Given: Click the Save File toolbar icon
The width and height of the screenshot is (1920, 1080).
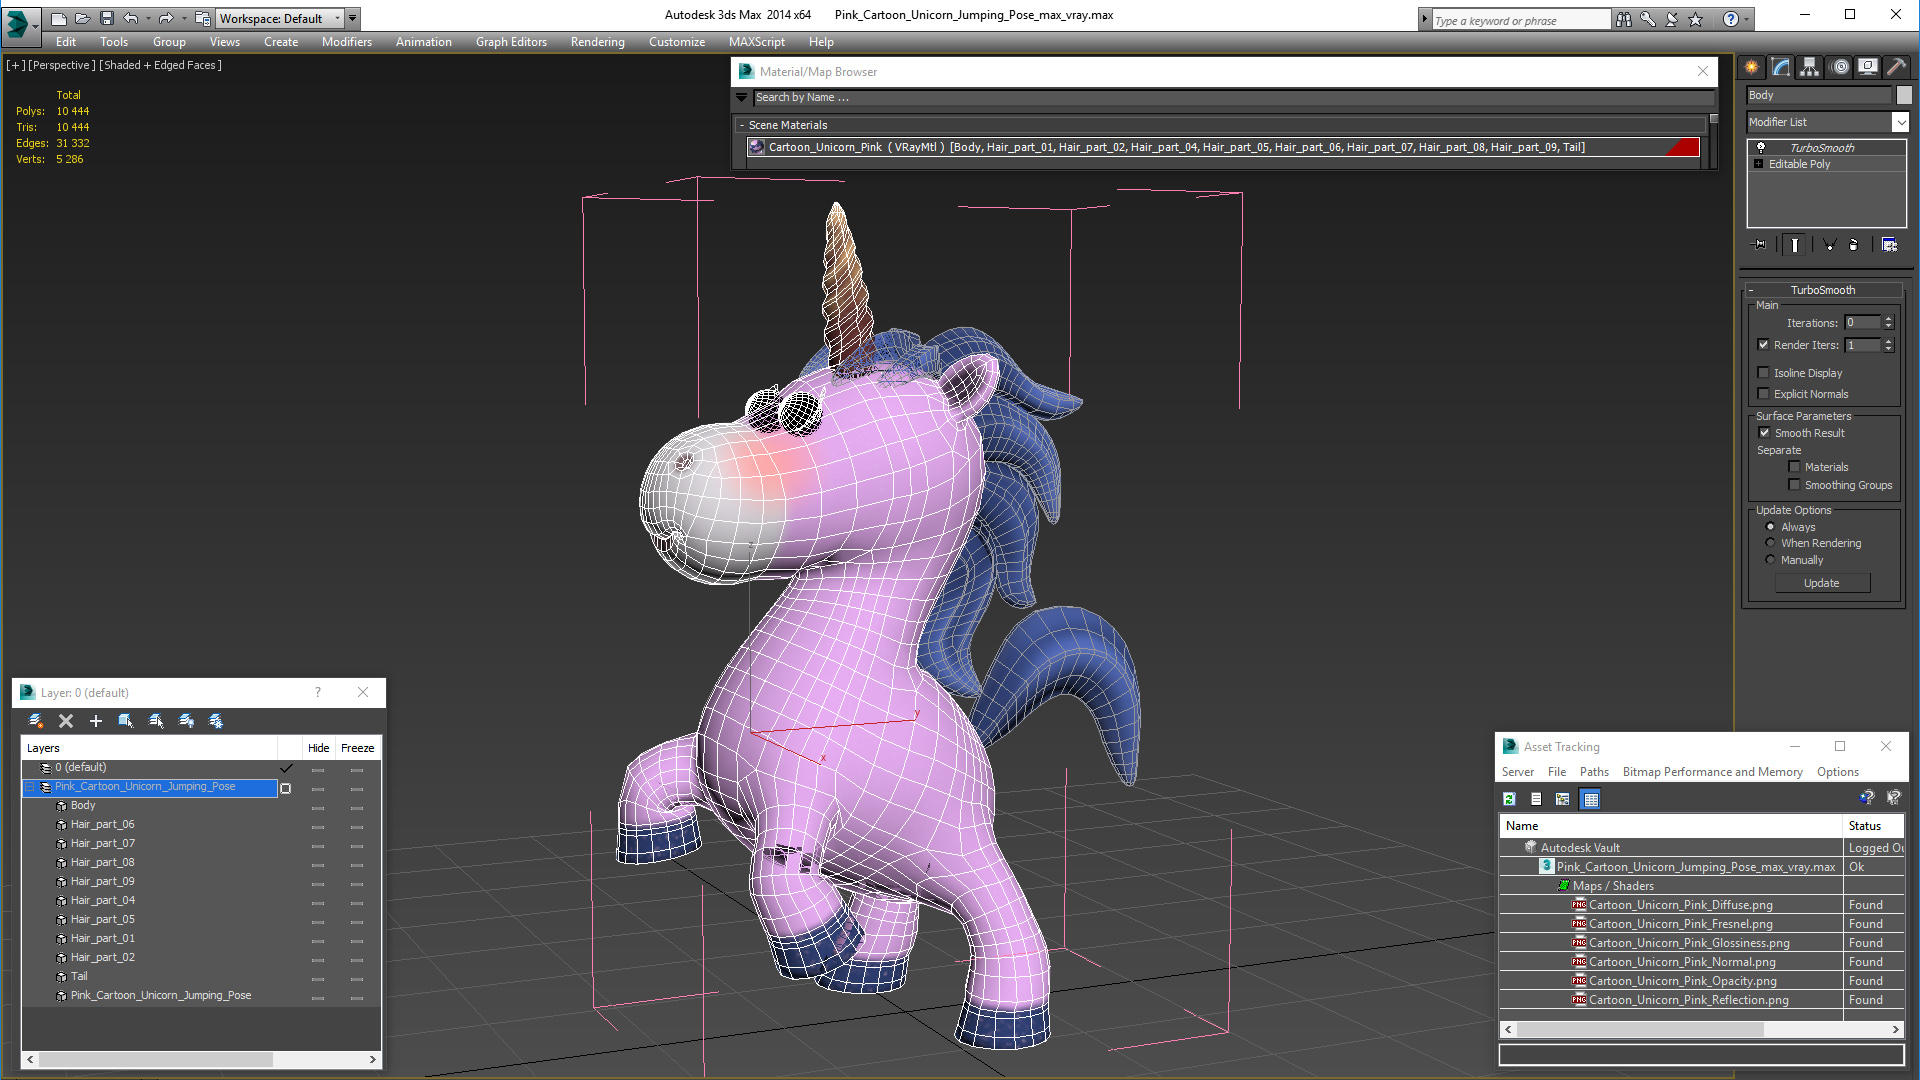Looking at the screenshot, I should click(107, 18).
